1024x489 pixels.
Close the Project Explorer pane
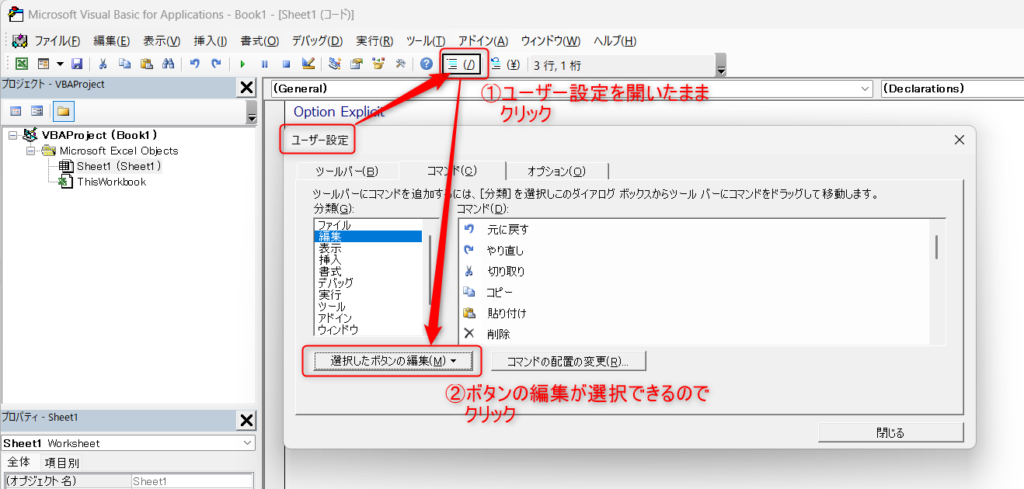pyautogui.click(x=247, y=87)
